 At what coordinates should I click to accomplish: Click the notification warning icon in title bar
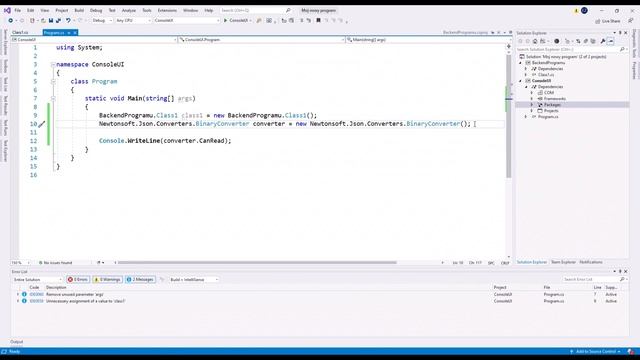576,11
